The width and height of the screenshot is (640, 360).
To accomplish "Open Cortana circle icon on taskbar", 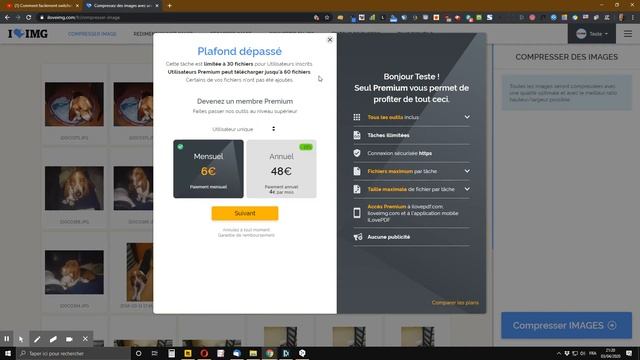I will click(x=138, y=353).
